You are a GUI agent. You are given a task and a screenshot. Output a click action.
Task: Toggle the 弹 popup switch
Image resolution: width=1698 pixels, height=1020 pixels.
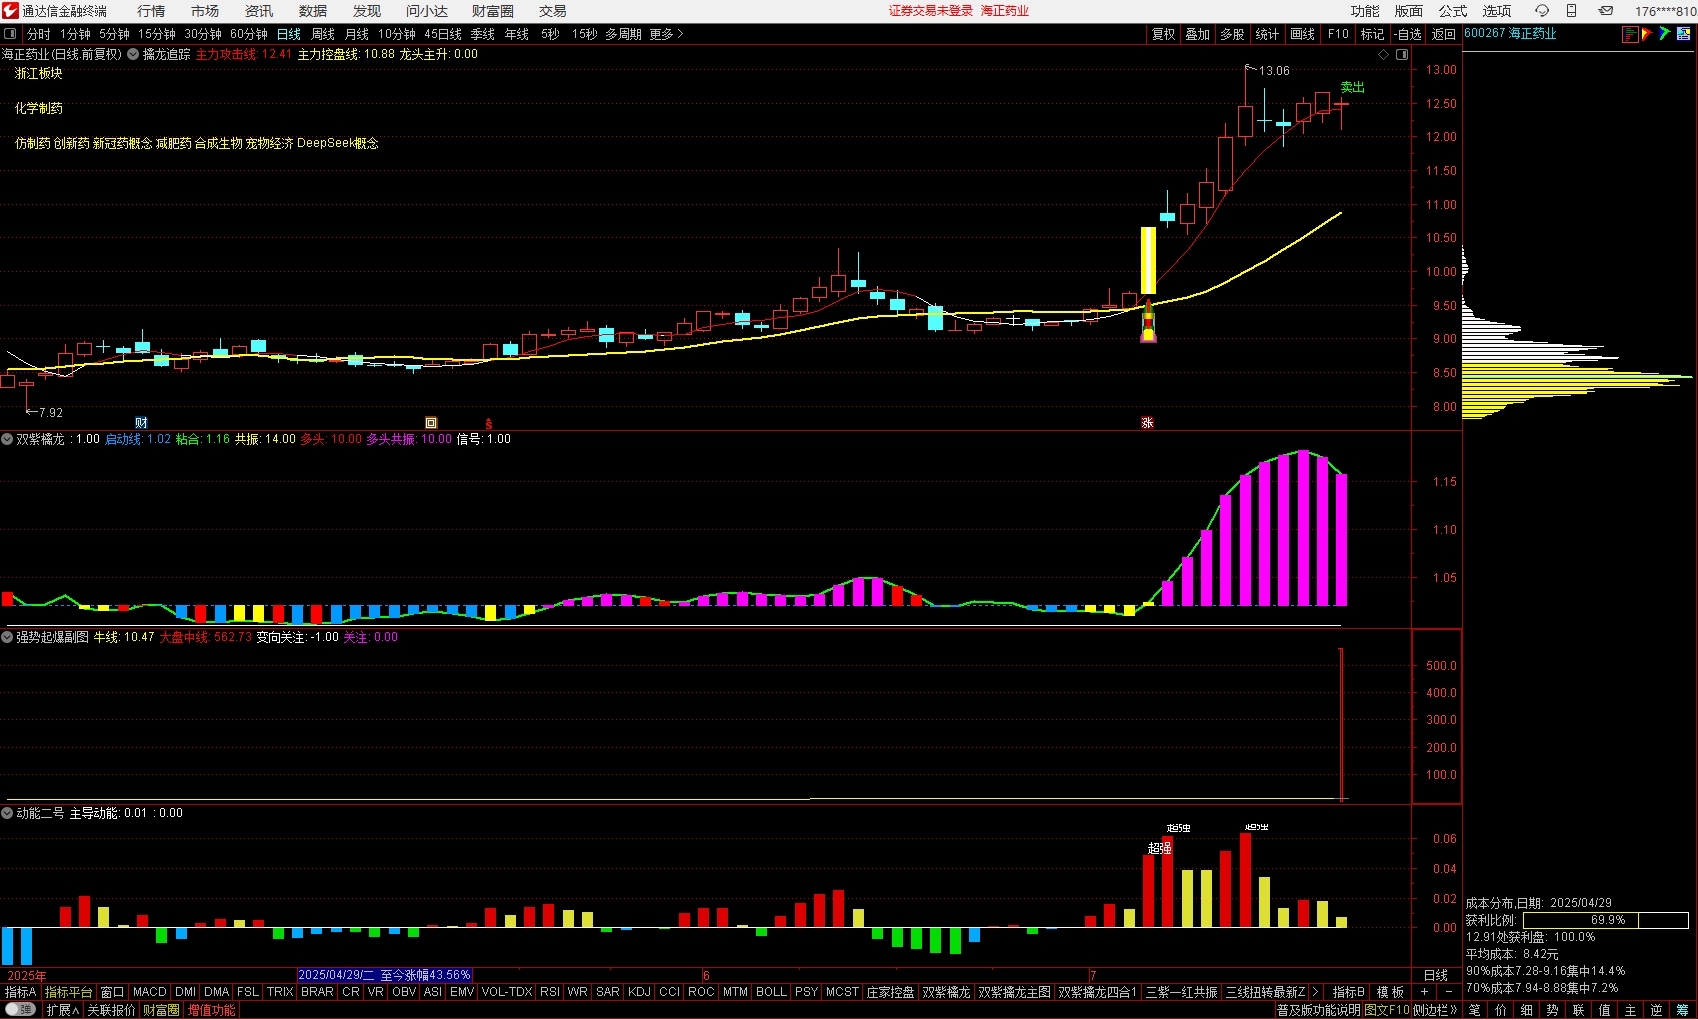(x=20, y=1010)
